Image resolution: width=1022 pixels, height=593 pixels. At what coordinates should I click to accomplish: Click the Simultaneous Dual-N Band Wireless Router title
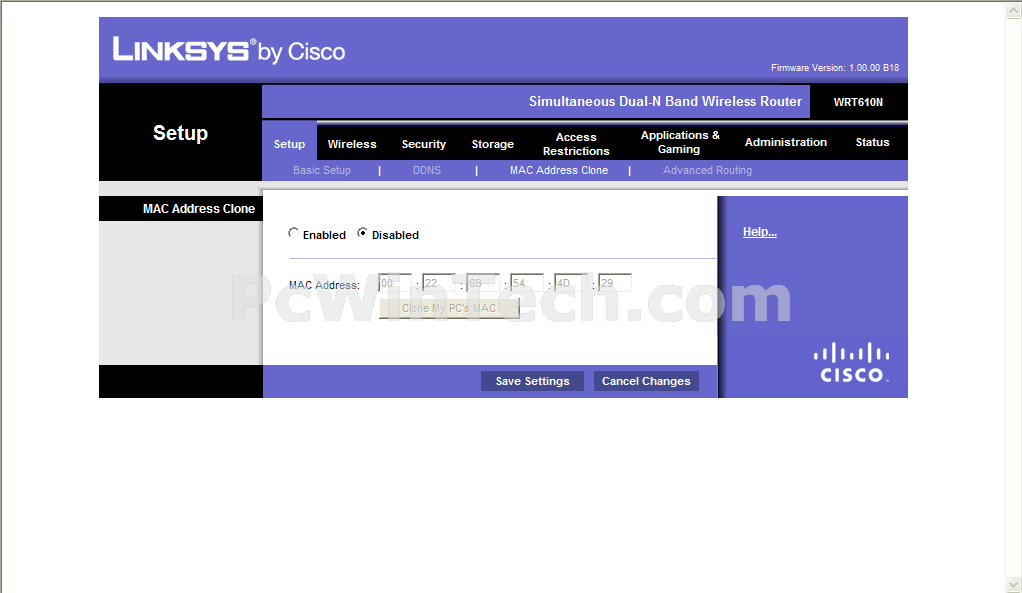[665, 102]
